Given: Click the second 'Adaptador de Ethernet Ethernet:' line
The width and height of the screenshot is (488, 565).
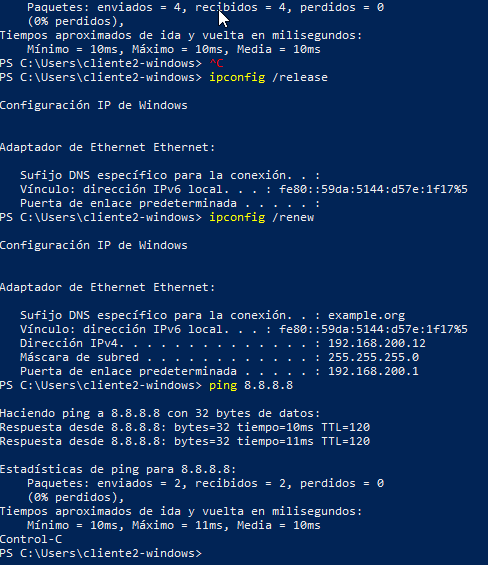Looking at the screenshot, I should point(107,287).
